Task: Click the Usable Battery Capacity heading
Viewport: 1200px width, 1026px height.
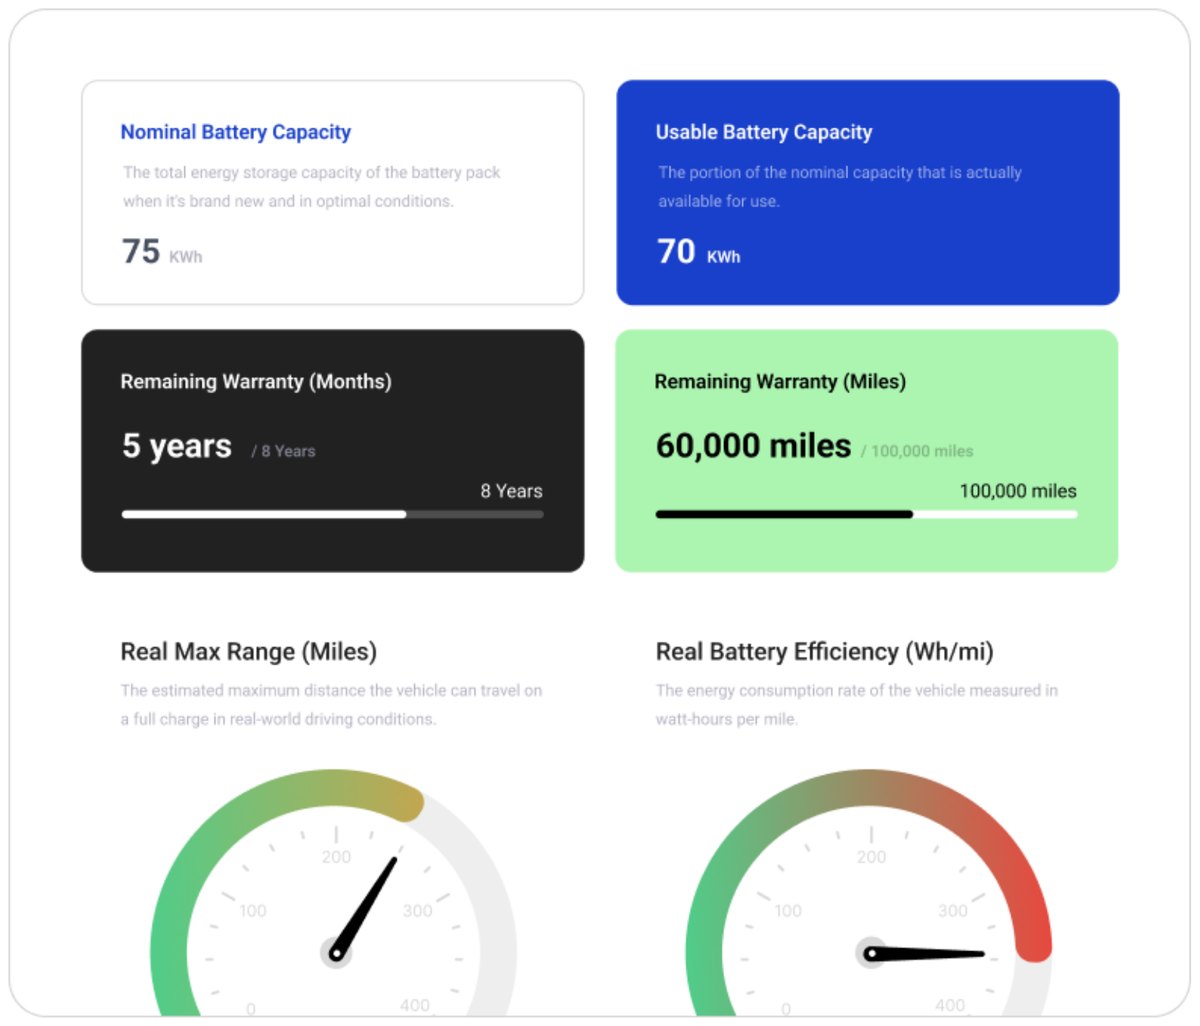Action: pyautogui.click(x=764, y=132)
